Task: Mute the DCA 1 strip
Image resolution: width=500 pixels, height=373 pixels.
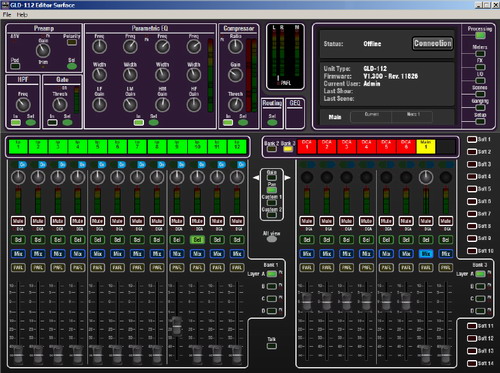Action: [x=307, y=221]
